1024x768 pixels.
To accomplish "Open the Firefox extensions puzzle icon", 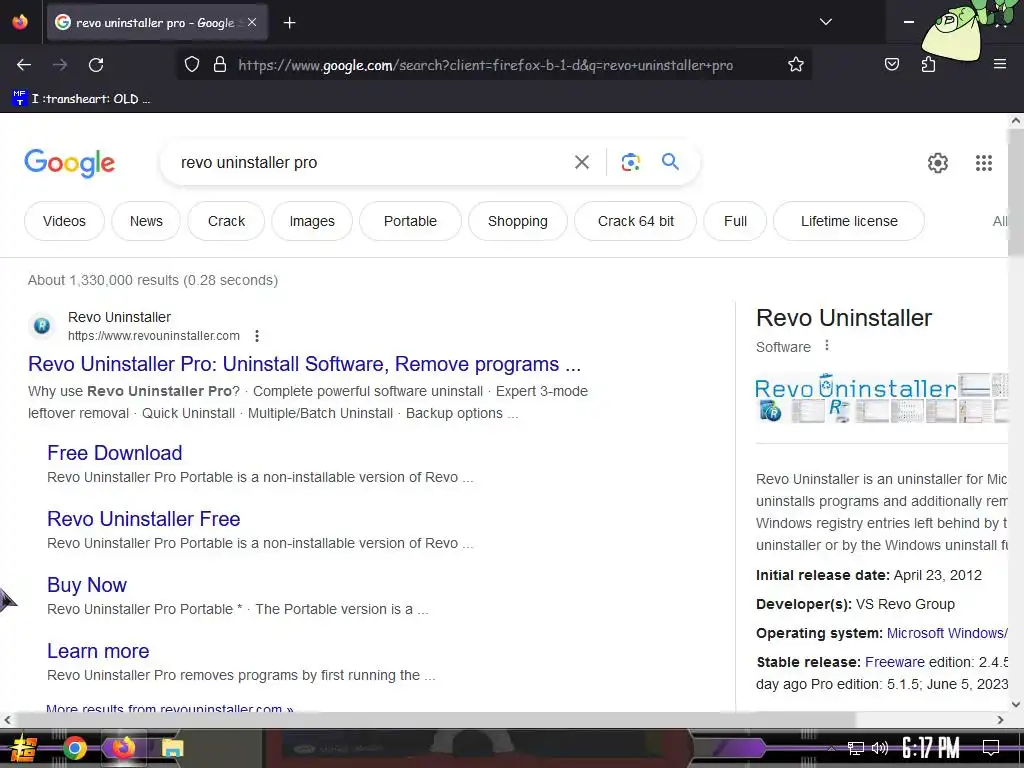I will [x=928, y=64].
